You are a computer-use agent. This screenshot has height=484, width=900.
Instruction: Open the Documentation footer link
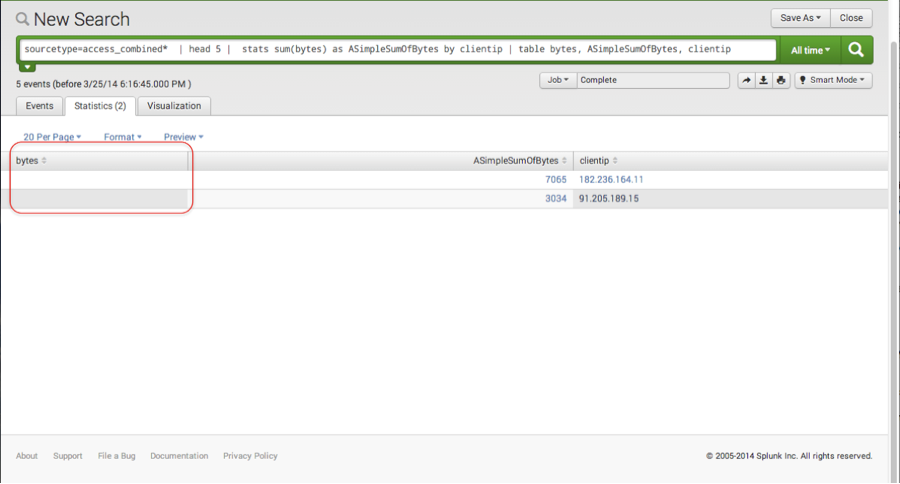179,456
